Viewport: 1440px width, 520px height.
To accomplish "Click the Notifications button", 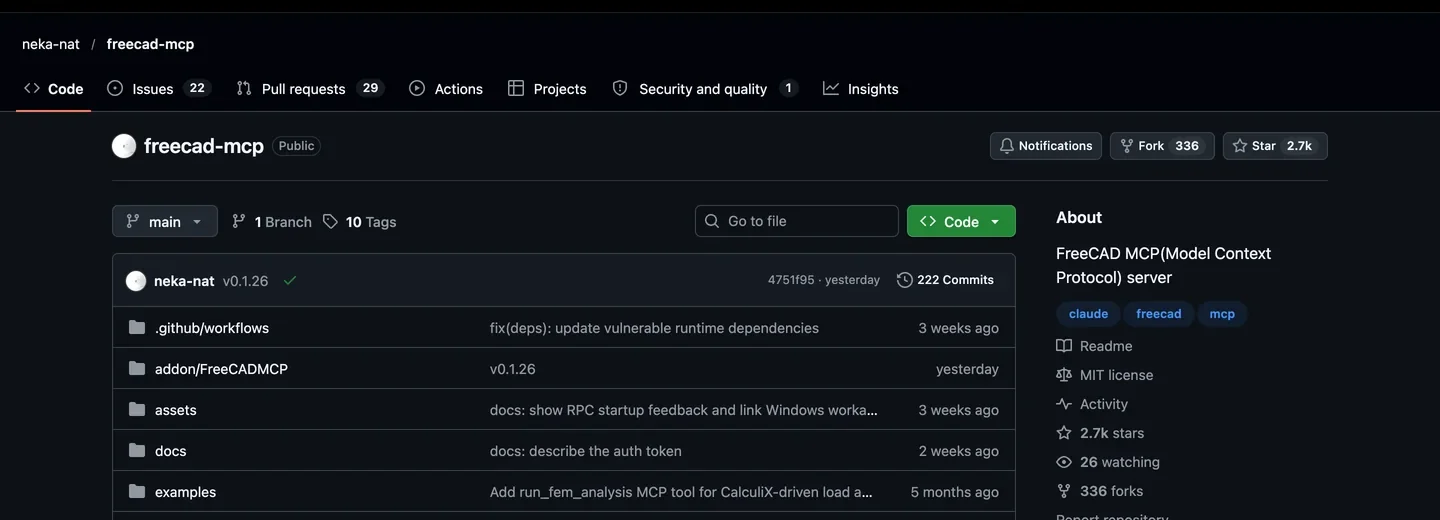I will point(1046,146).
